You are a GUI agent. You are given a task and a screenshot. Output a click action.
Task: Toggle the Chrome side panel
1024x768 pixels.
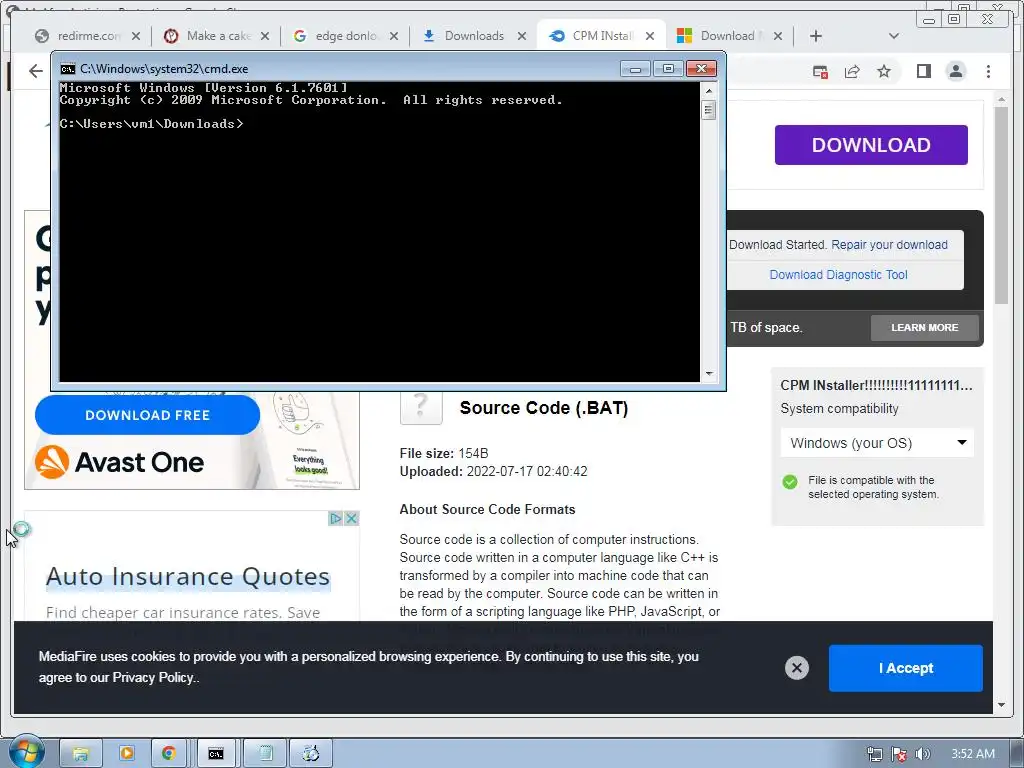tap(923, 71)
